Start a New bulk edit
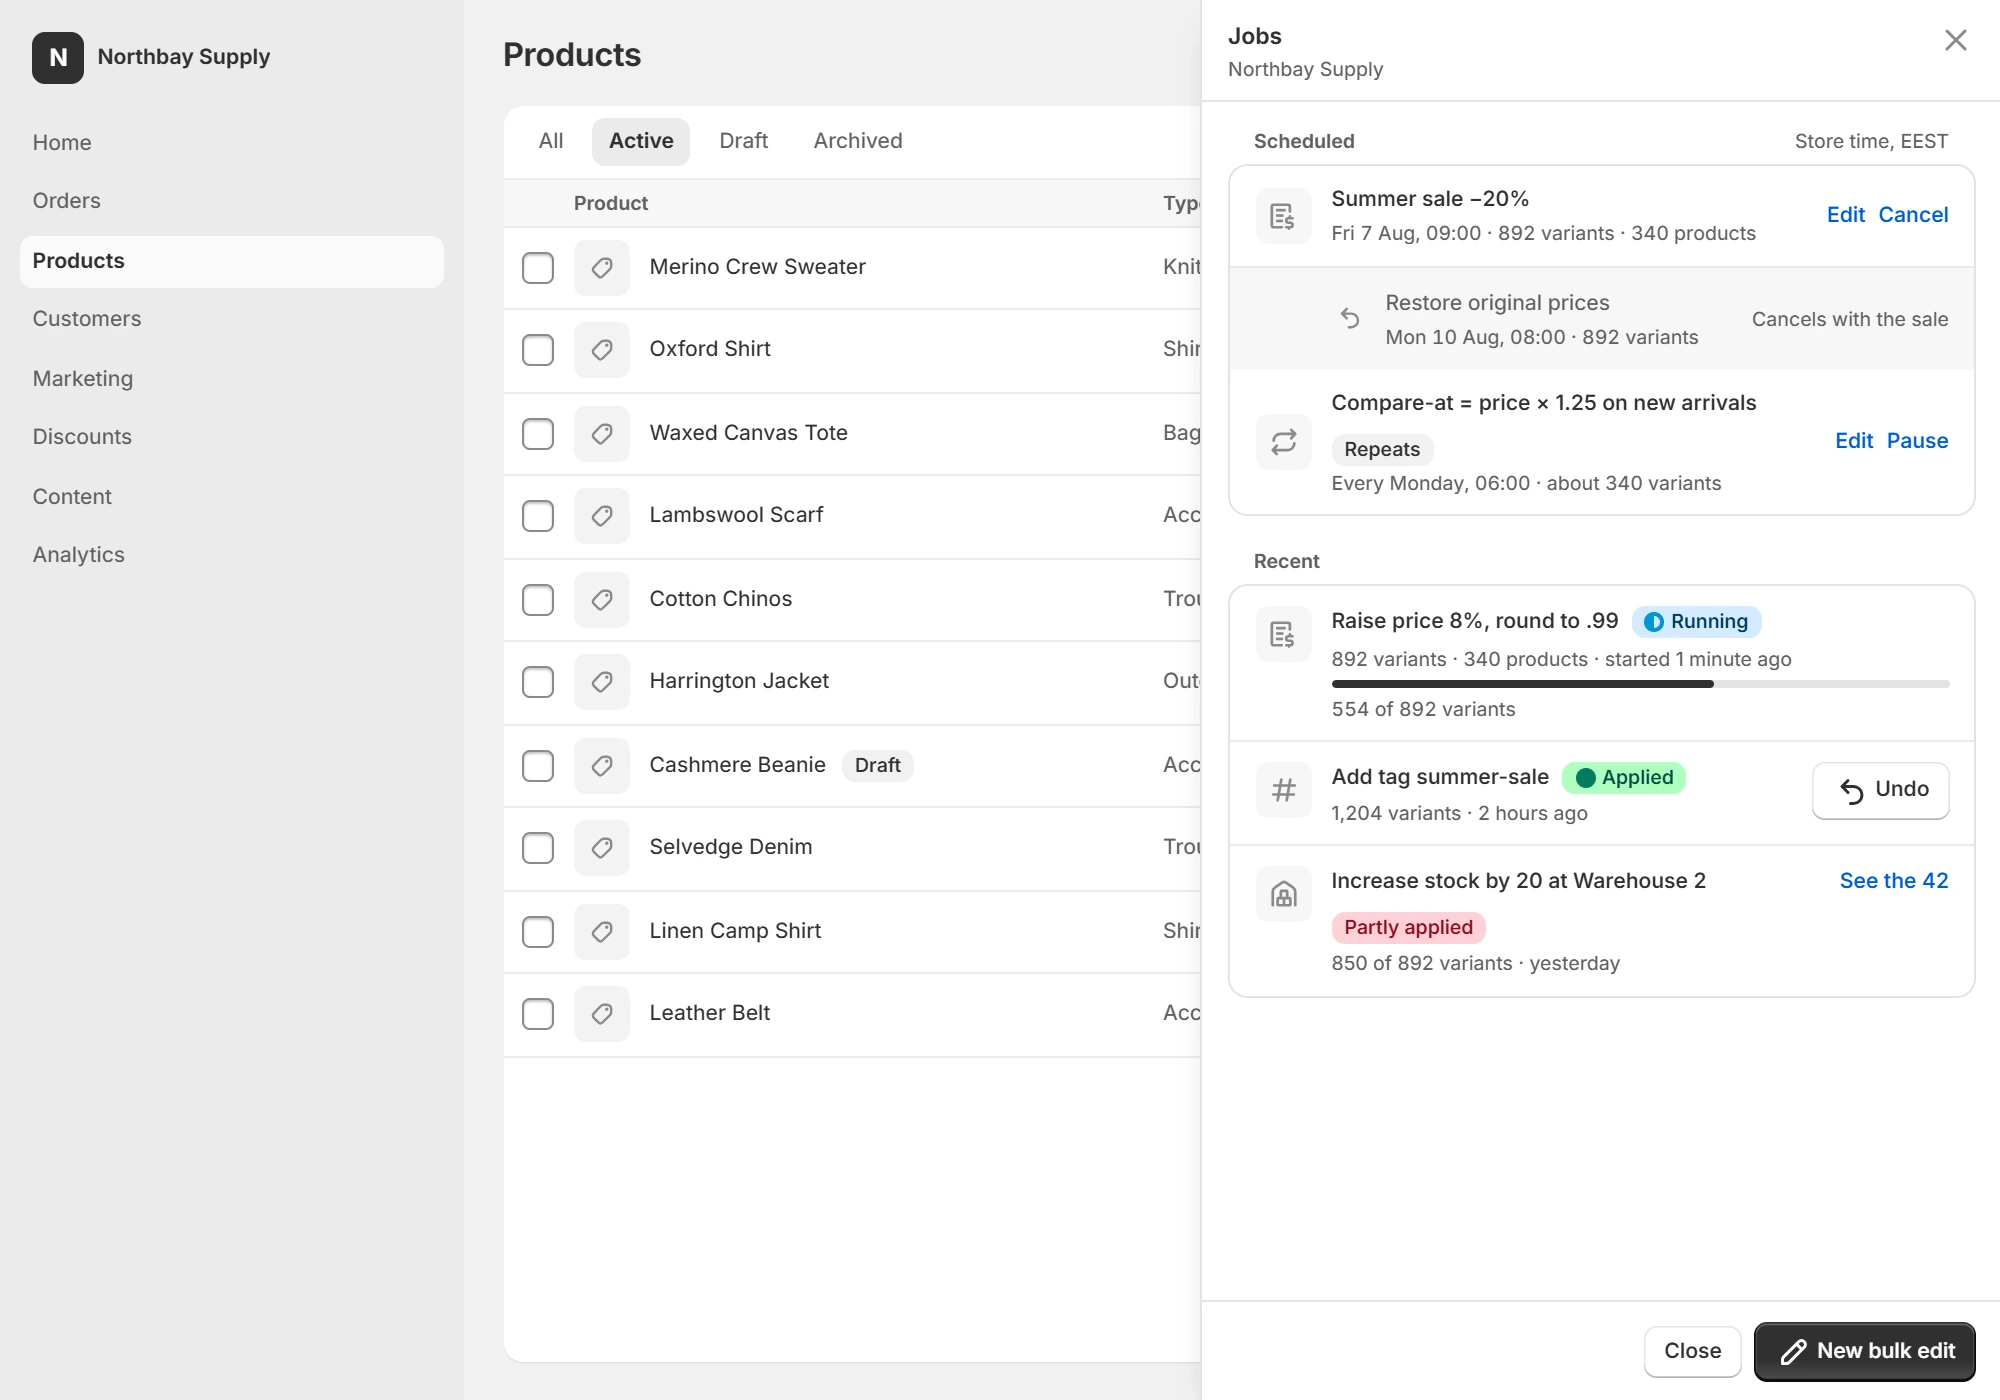This screenshot has height=1400, width=2000. point(1865,1351)
